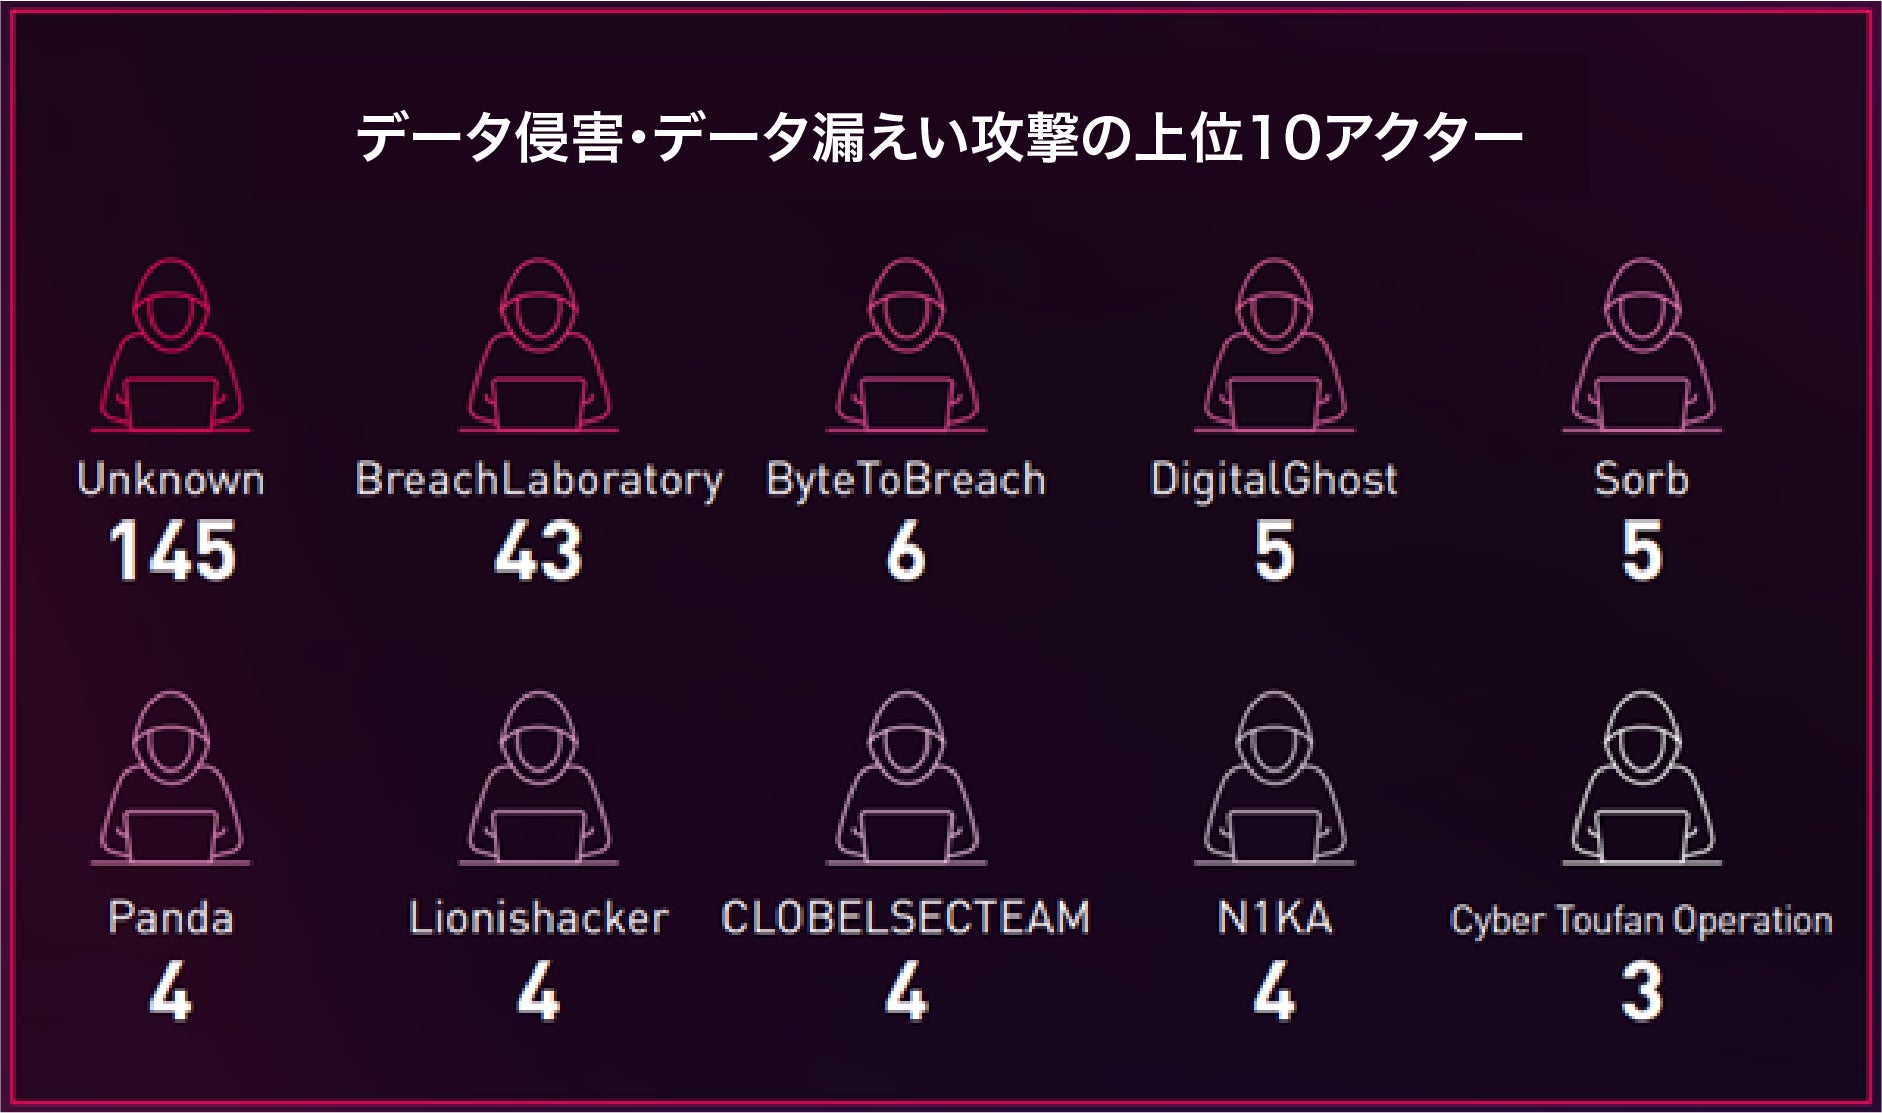Click the hacker icon above BreachLaboratory
Screen dimensions: 1882x1113
click(539, 346)
